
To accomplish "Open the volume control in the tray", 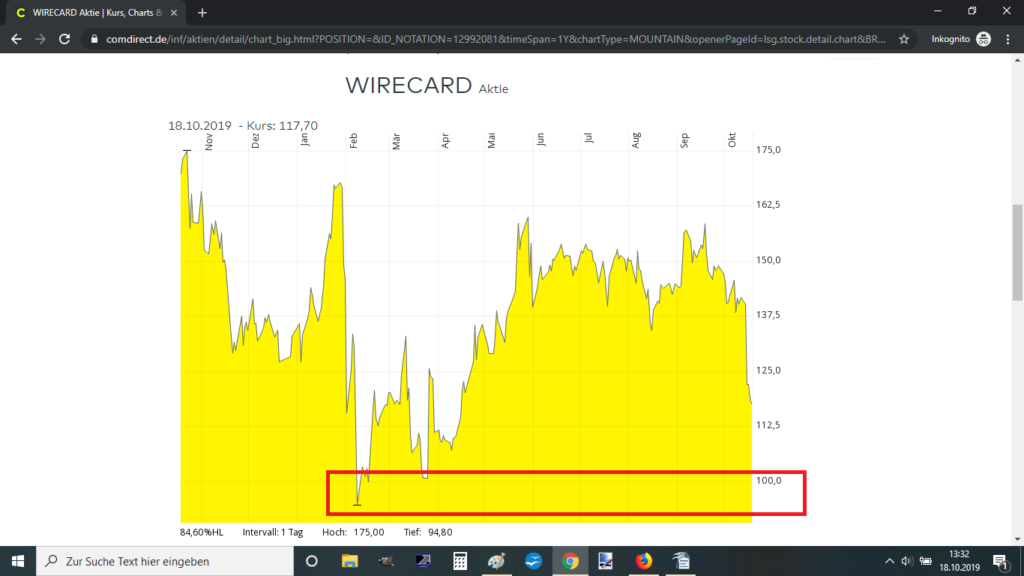I will pos(907,561).
